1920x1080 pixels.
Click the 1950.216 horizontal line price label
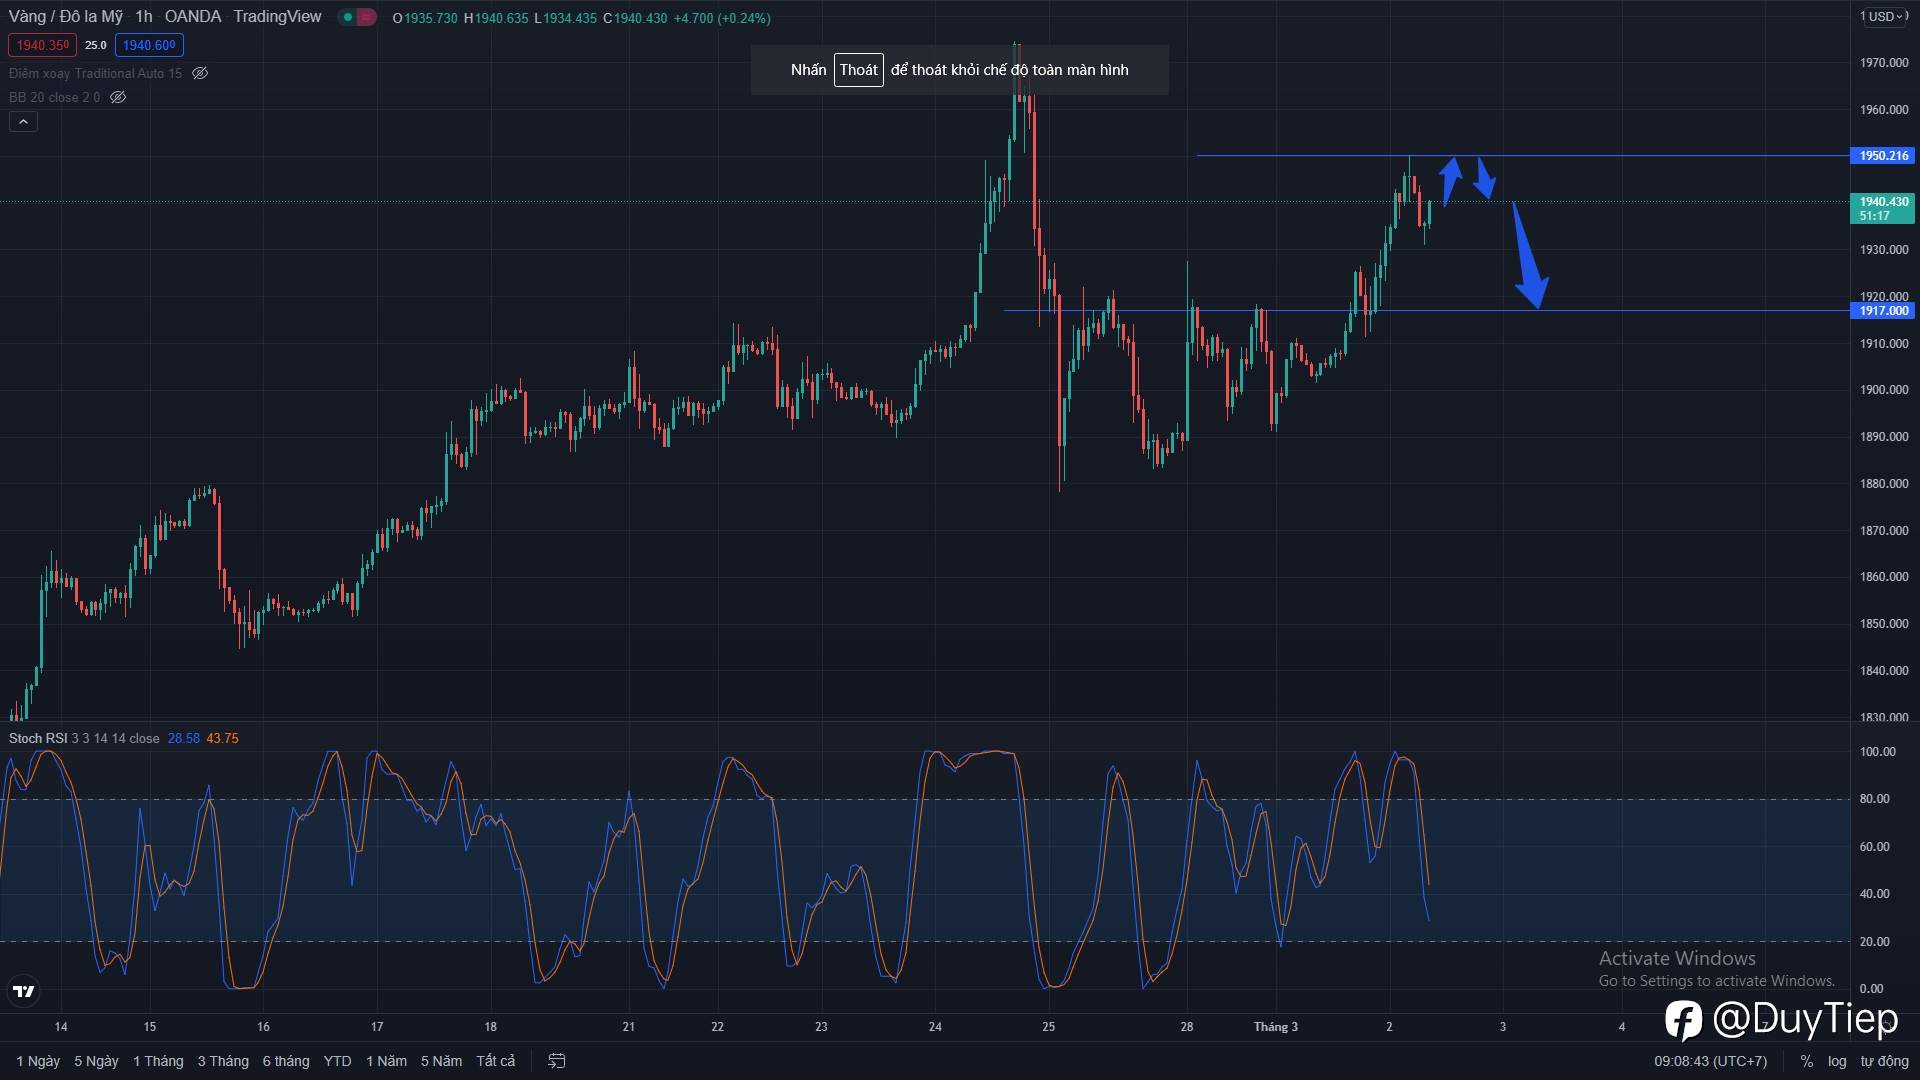coord(1884,156)
